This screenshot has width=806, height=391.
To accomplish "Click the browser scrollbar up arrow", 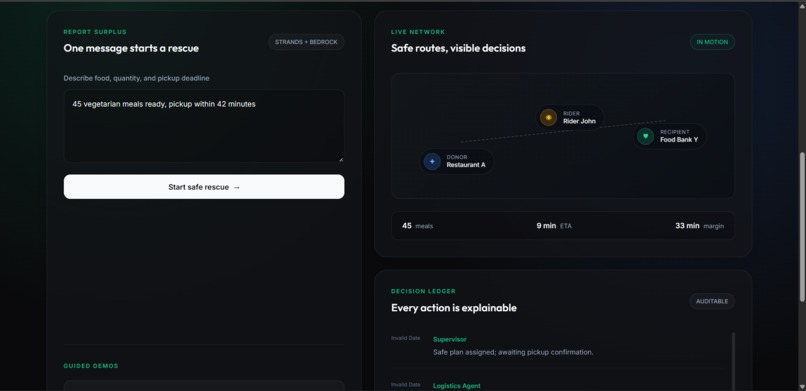I will point(802,5).
